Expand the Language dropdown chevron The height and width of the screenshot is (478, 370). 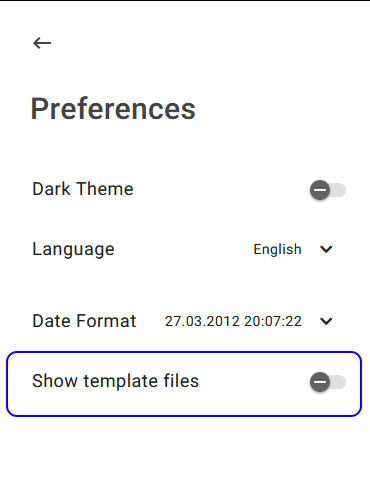(x=326, y=249)
